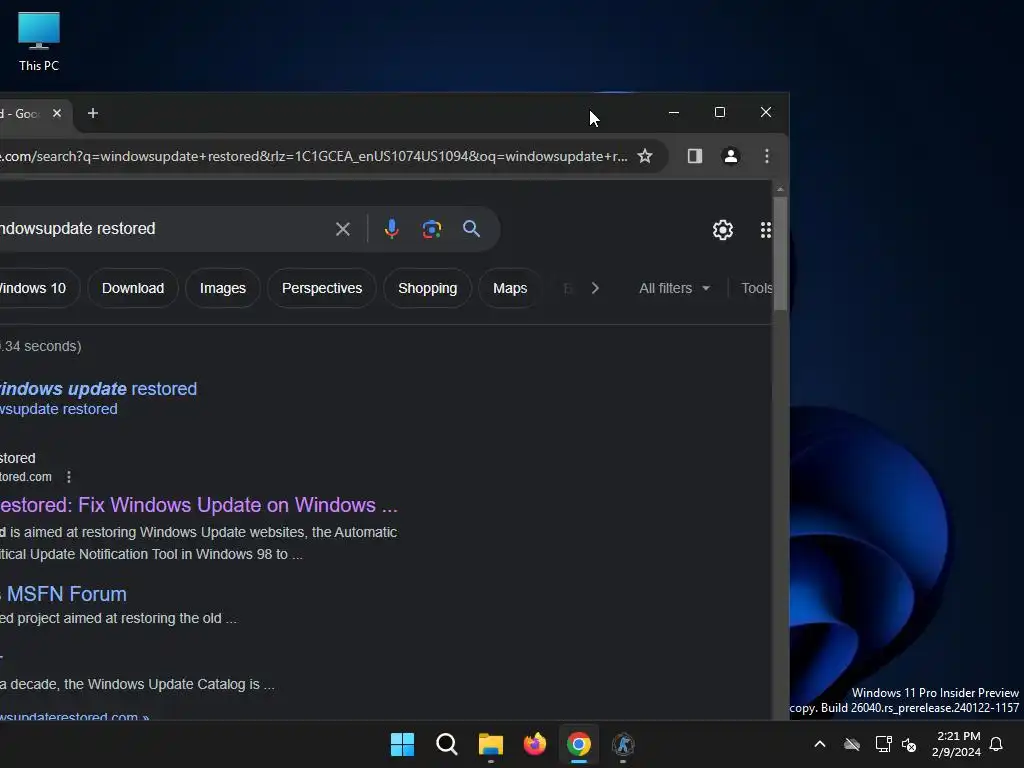Image resolution: width=1024 pixels, height=768 pixels.
Task: Click the 'wsupdate restored' search instead link
Action: (x=59, y=409)
